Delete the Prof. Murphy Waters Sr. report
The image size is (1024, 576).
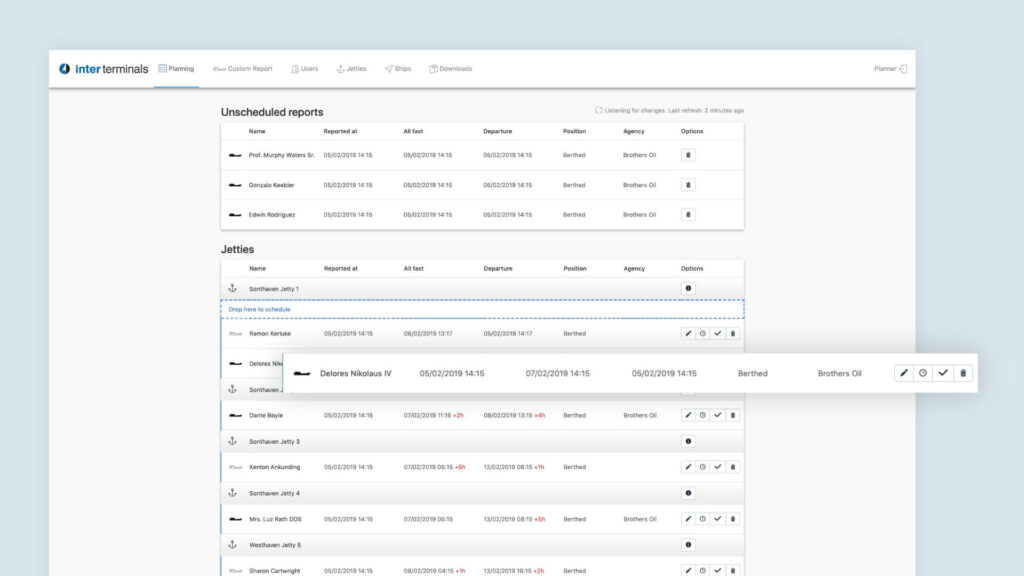point(688,155)
